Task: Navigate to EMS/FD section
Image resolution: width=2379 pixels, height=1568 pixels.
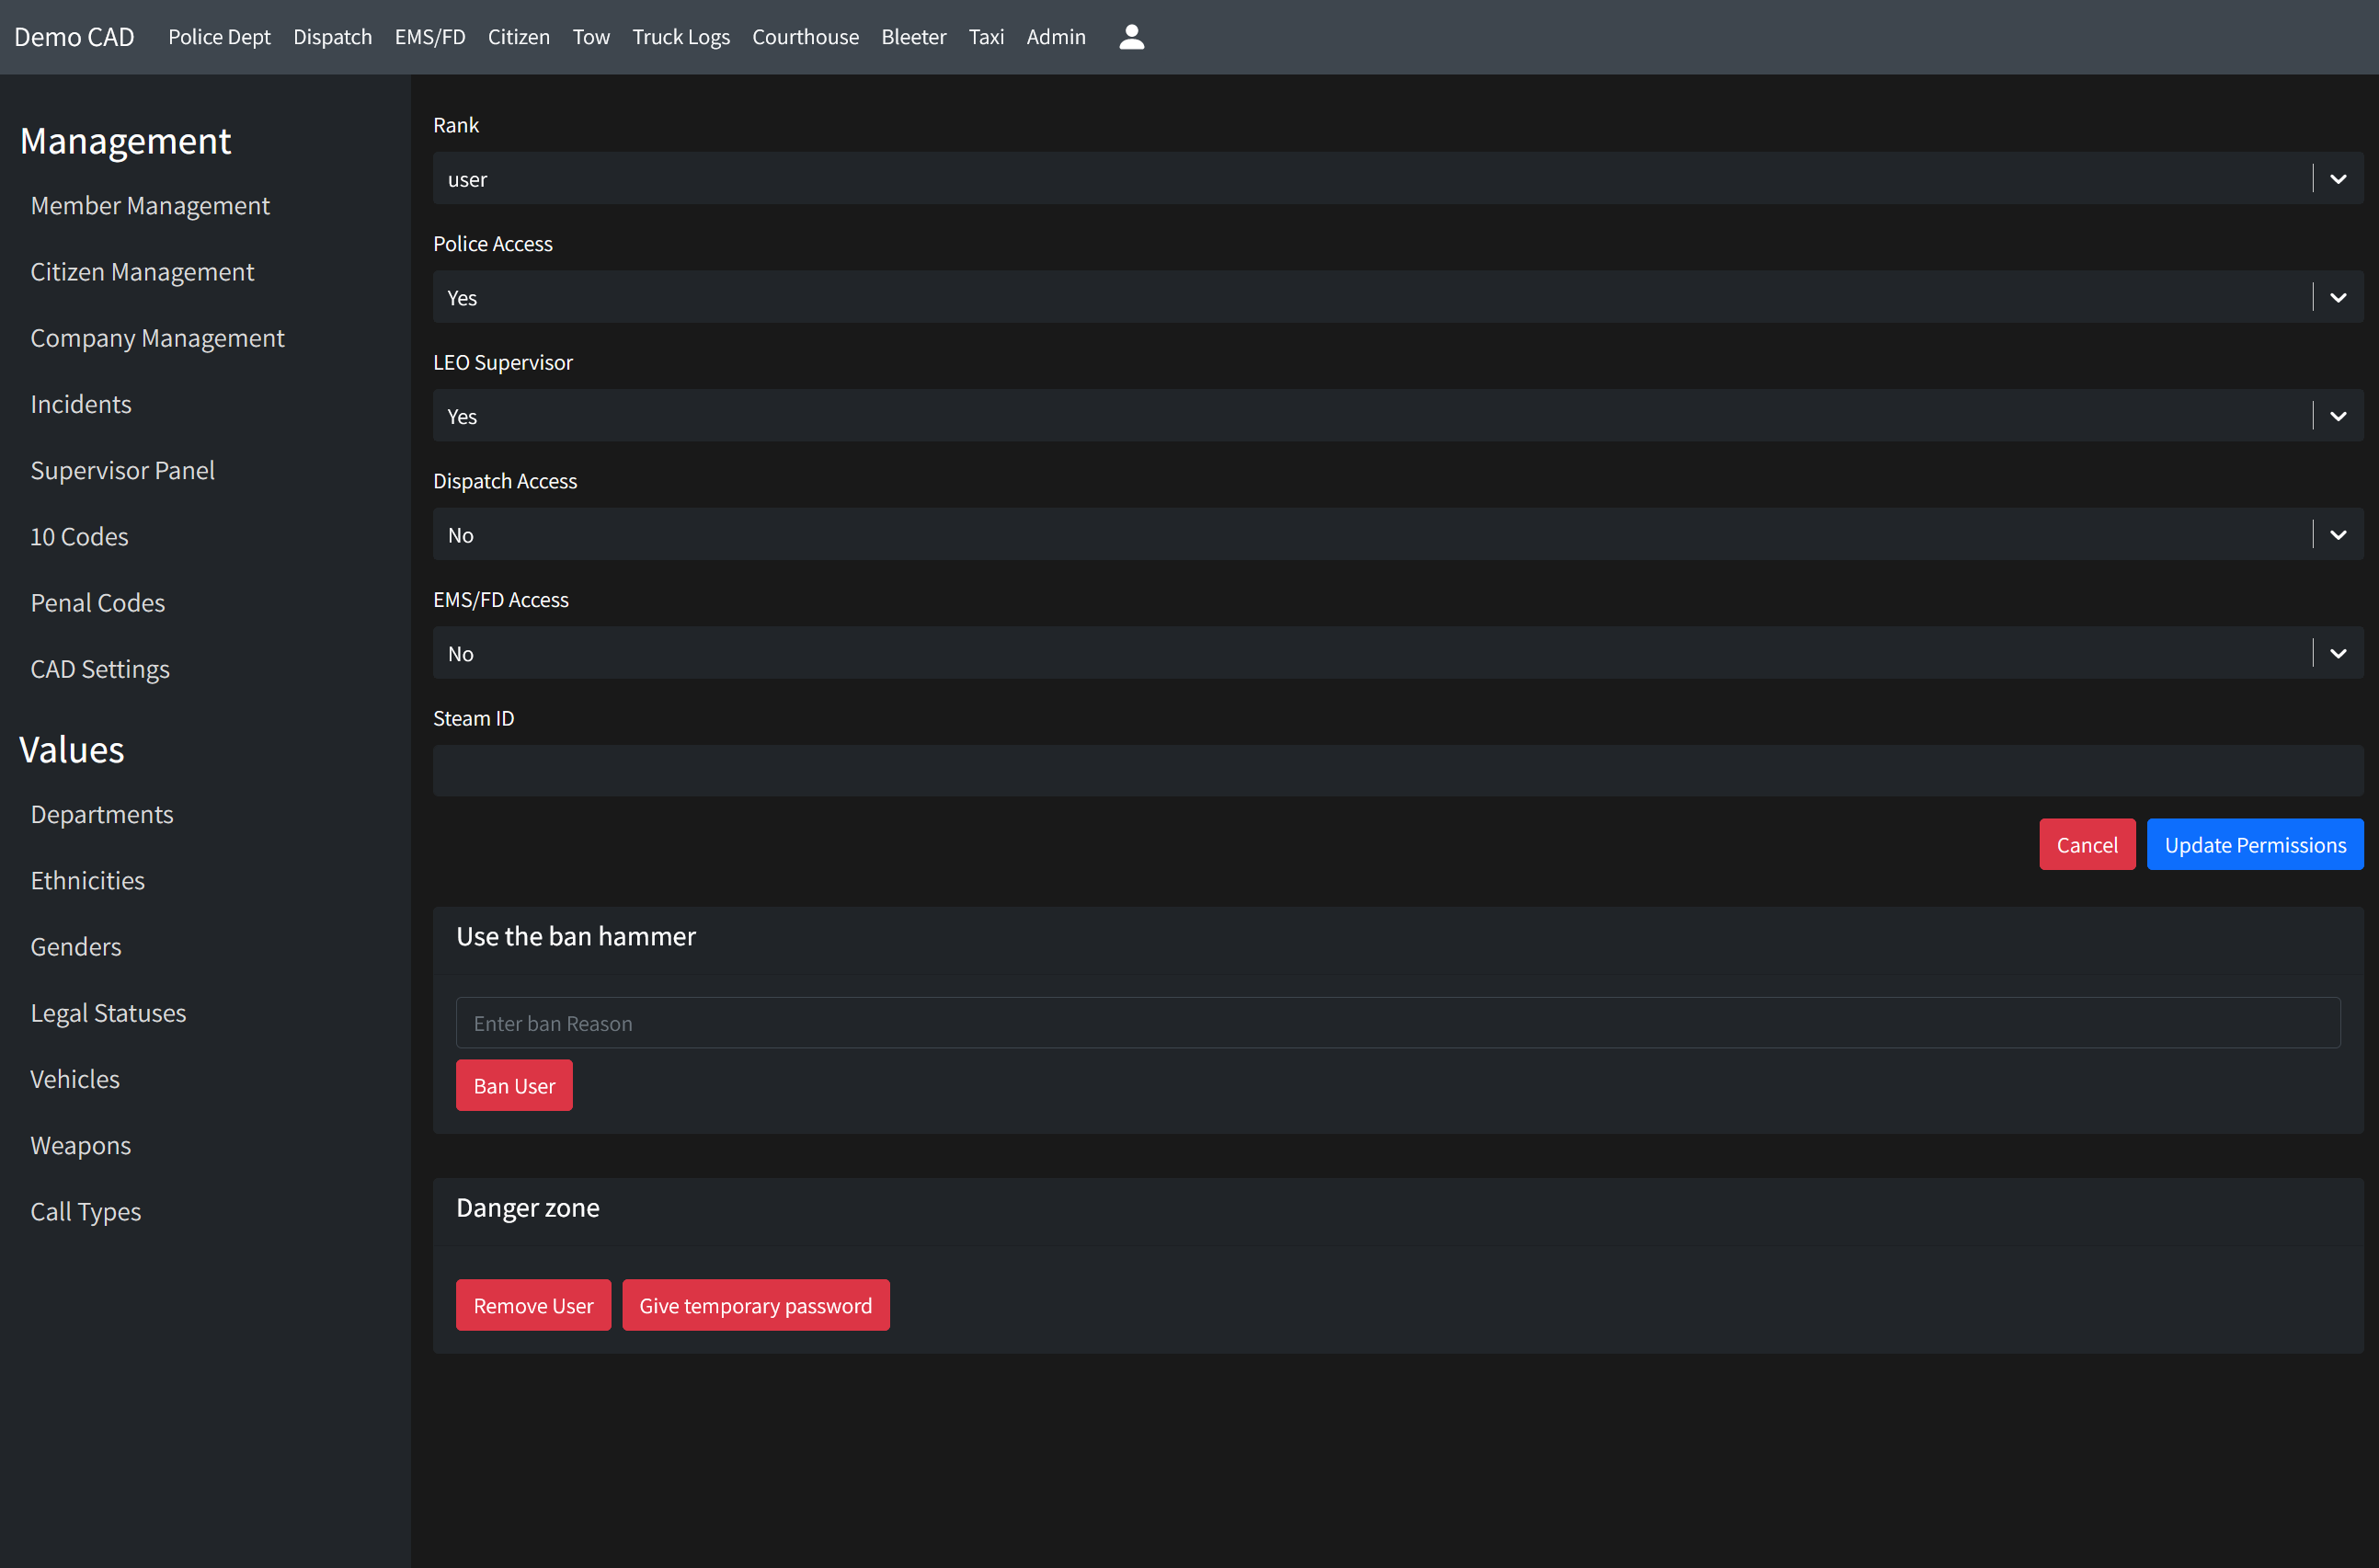Action: (x=432, y=37)
